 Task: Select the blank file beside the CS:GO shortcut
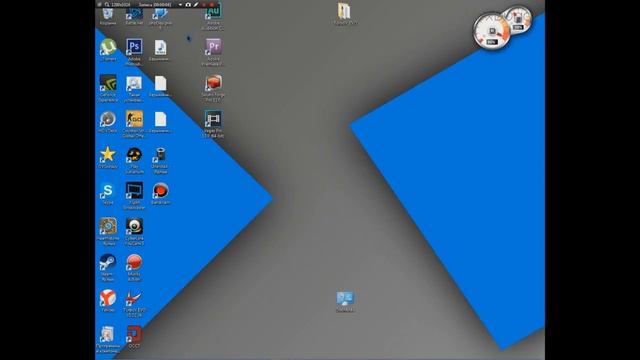click(x=160, y=119)
